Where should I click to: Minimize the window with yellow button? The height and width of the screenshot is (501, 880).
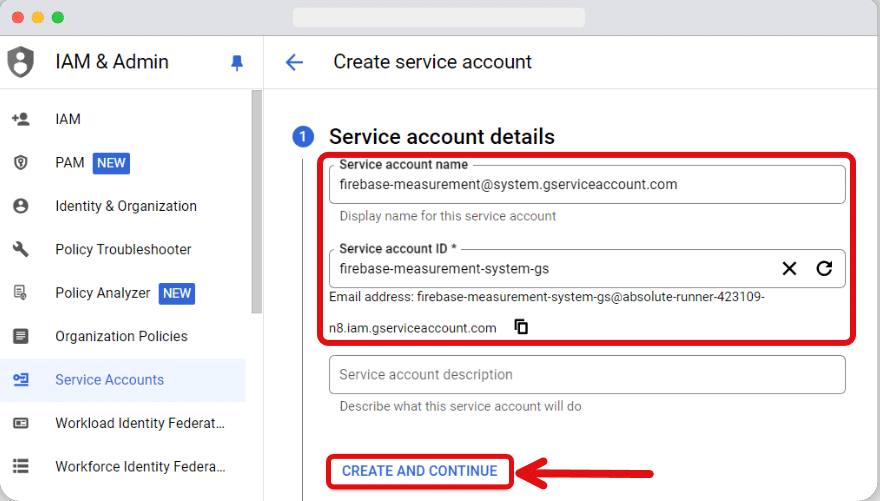click(38, 17)
